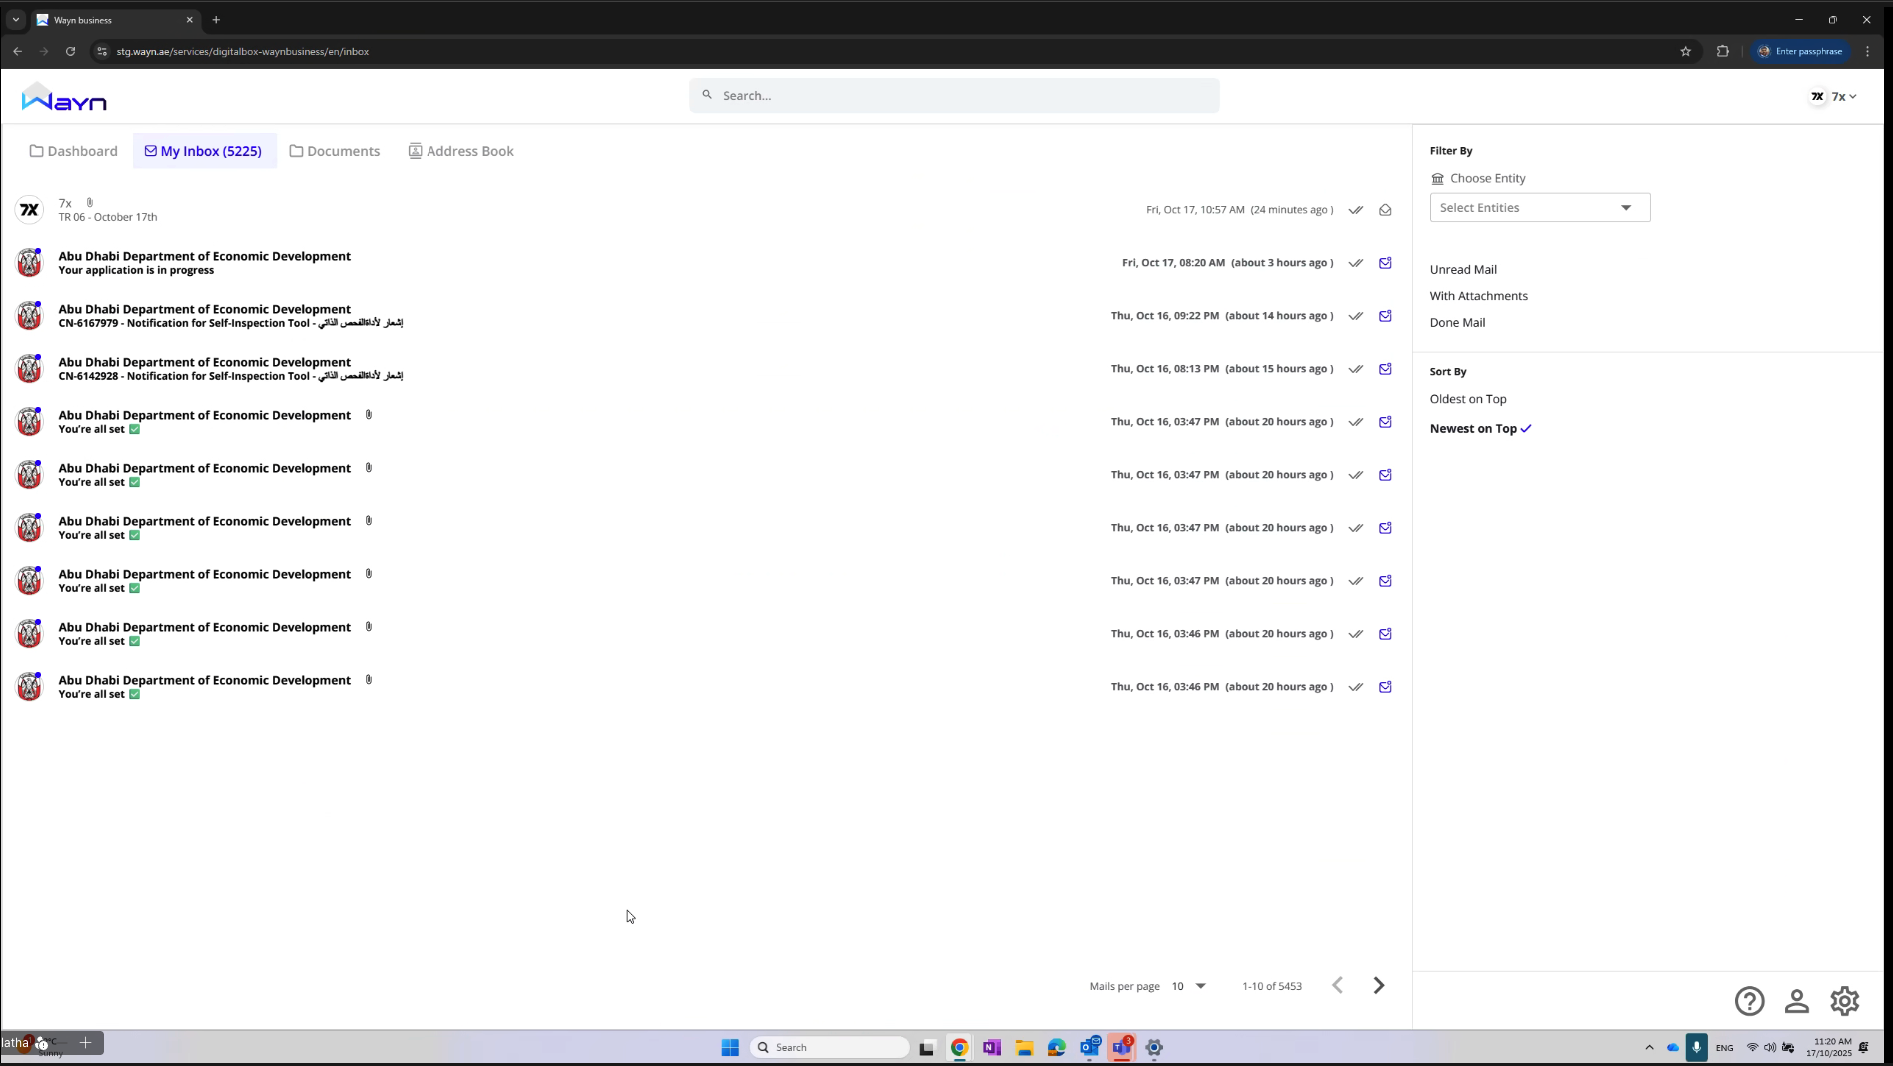The width and height of the screenshot is (1893, 1066).
Task: Go to the next page of mails
Action: pyautogui.click(x=1379, y=985)
